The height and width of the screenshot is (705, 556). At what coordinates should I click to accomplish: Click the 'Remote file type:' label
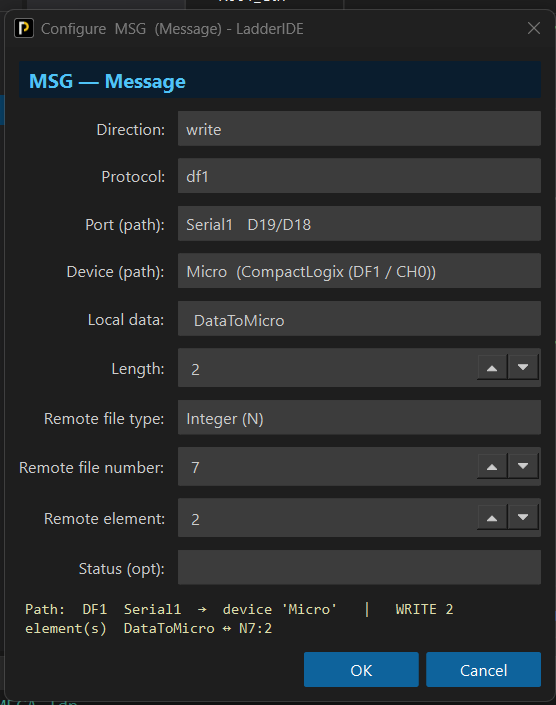(x=104, y=419)
